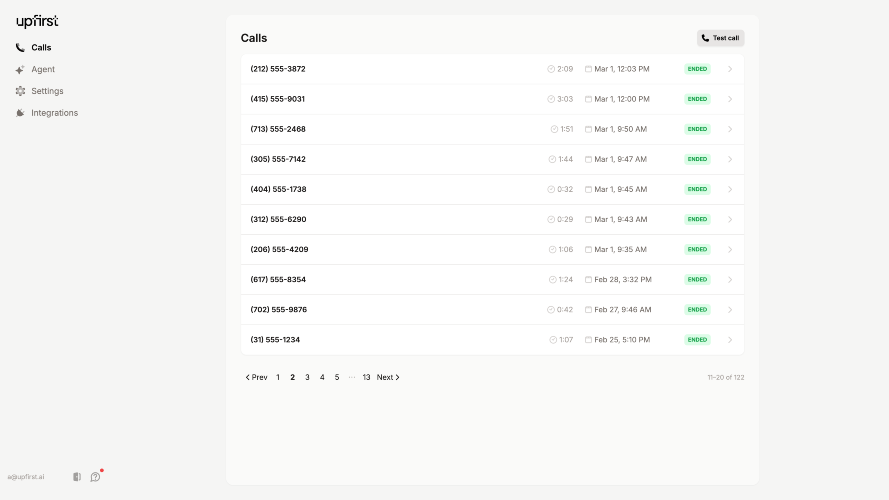Click the 11–20 of 122 count
The height and width of the screenshot is (500, 889).
point(726,378)
